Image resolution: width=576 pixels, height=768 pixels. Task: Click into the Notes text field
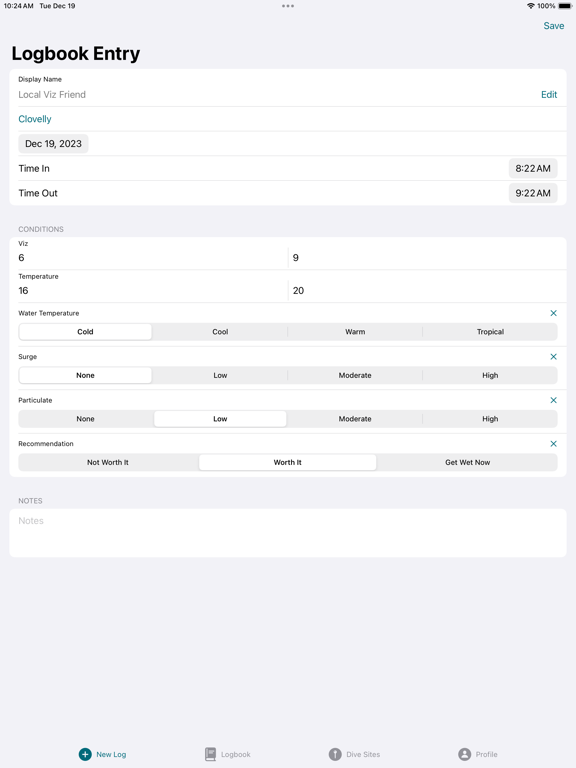coord(288,533)
